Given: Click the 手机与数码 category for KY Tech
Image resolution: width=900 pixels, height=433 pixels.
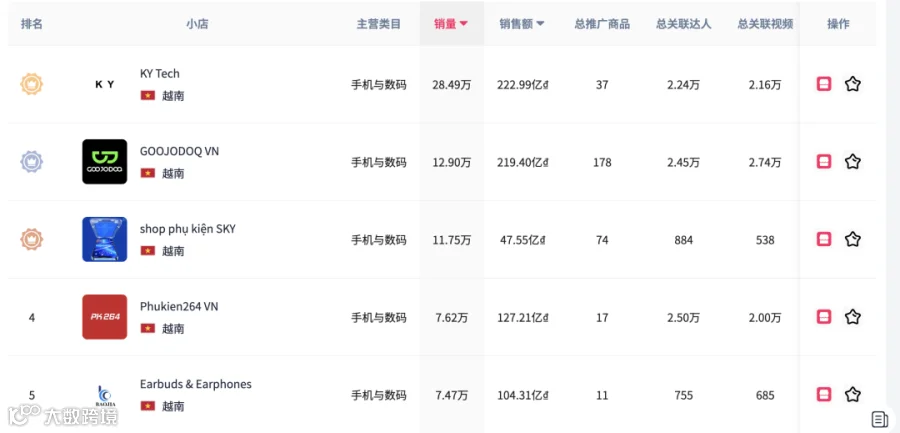Looking at the screenshot, I should tap(379, 85).
